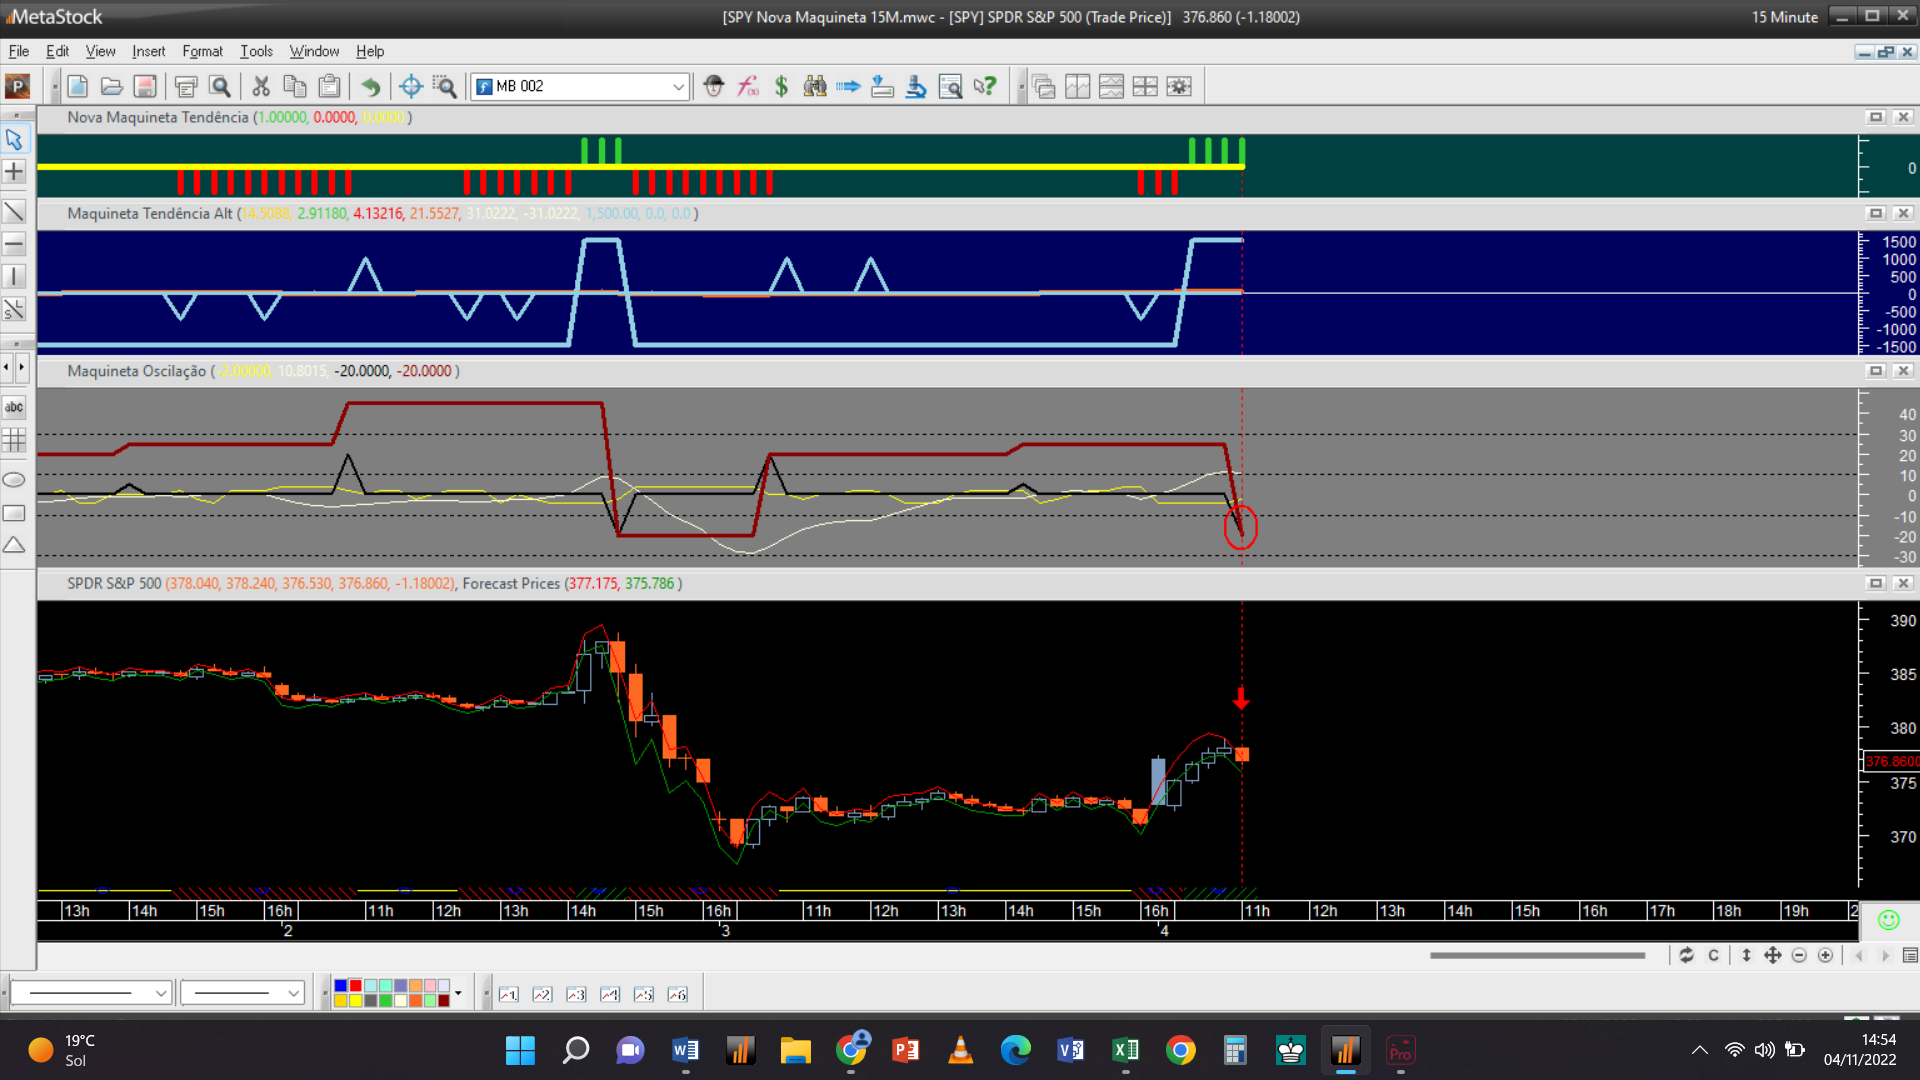
Task: Select the ellipse drawing tool
Action: click(x=14, y=480)
